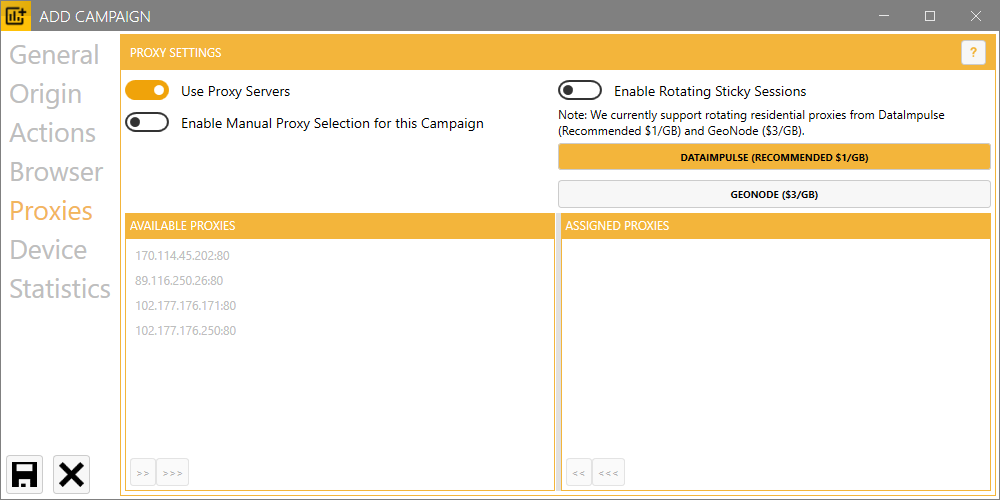Screen dimensions: 1000x500
Task: Open the General tab
Action: [x=54, y=55]
